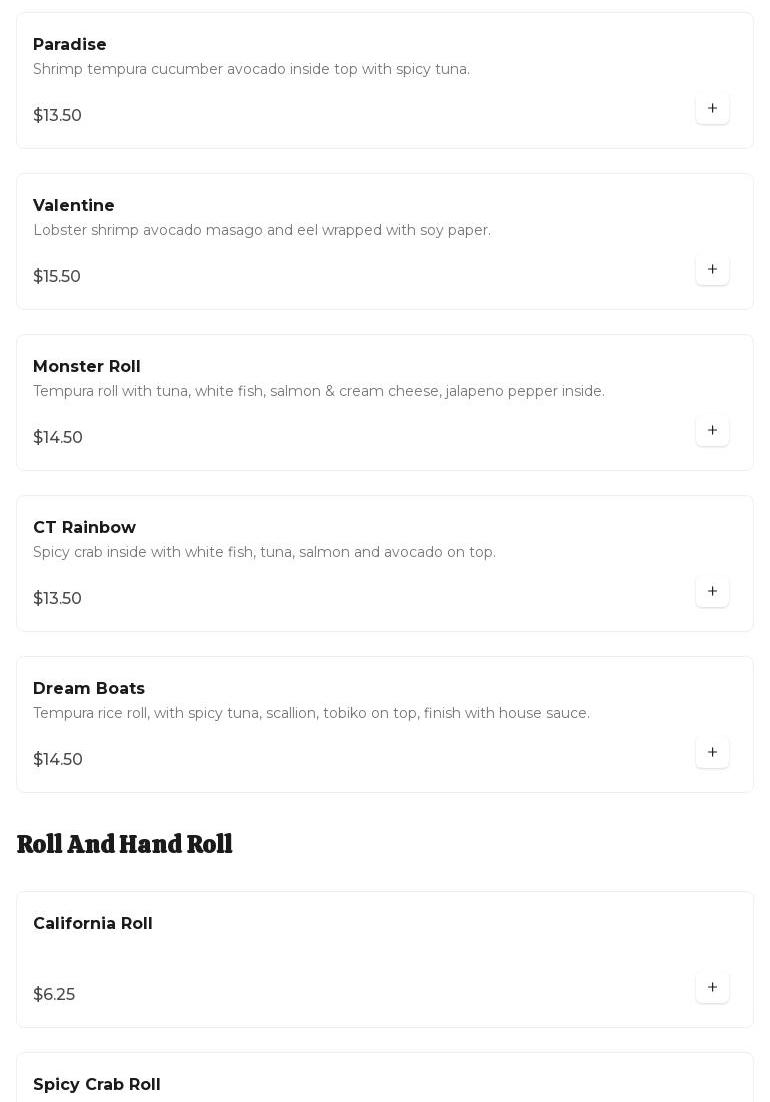
Task: Click Valentine price $15.50
Action: click(57, 277)
